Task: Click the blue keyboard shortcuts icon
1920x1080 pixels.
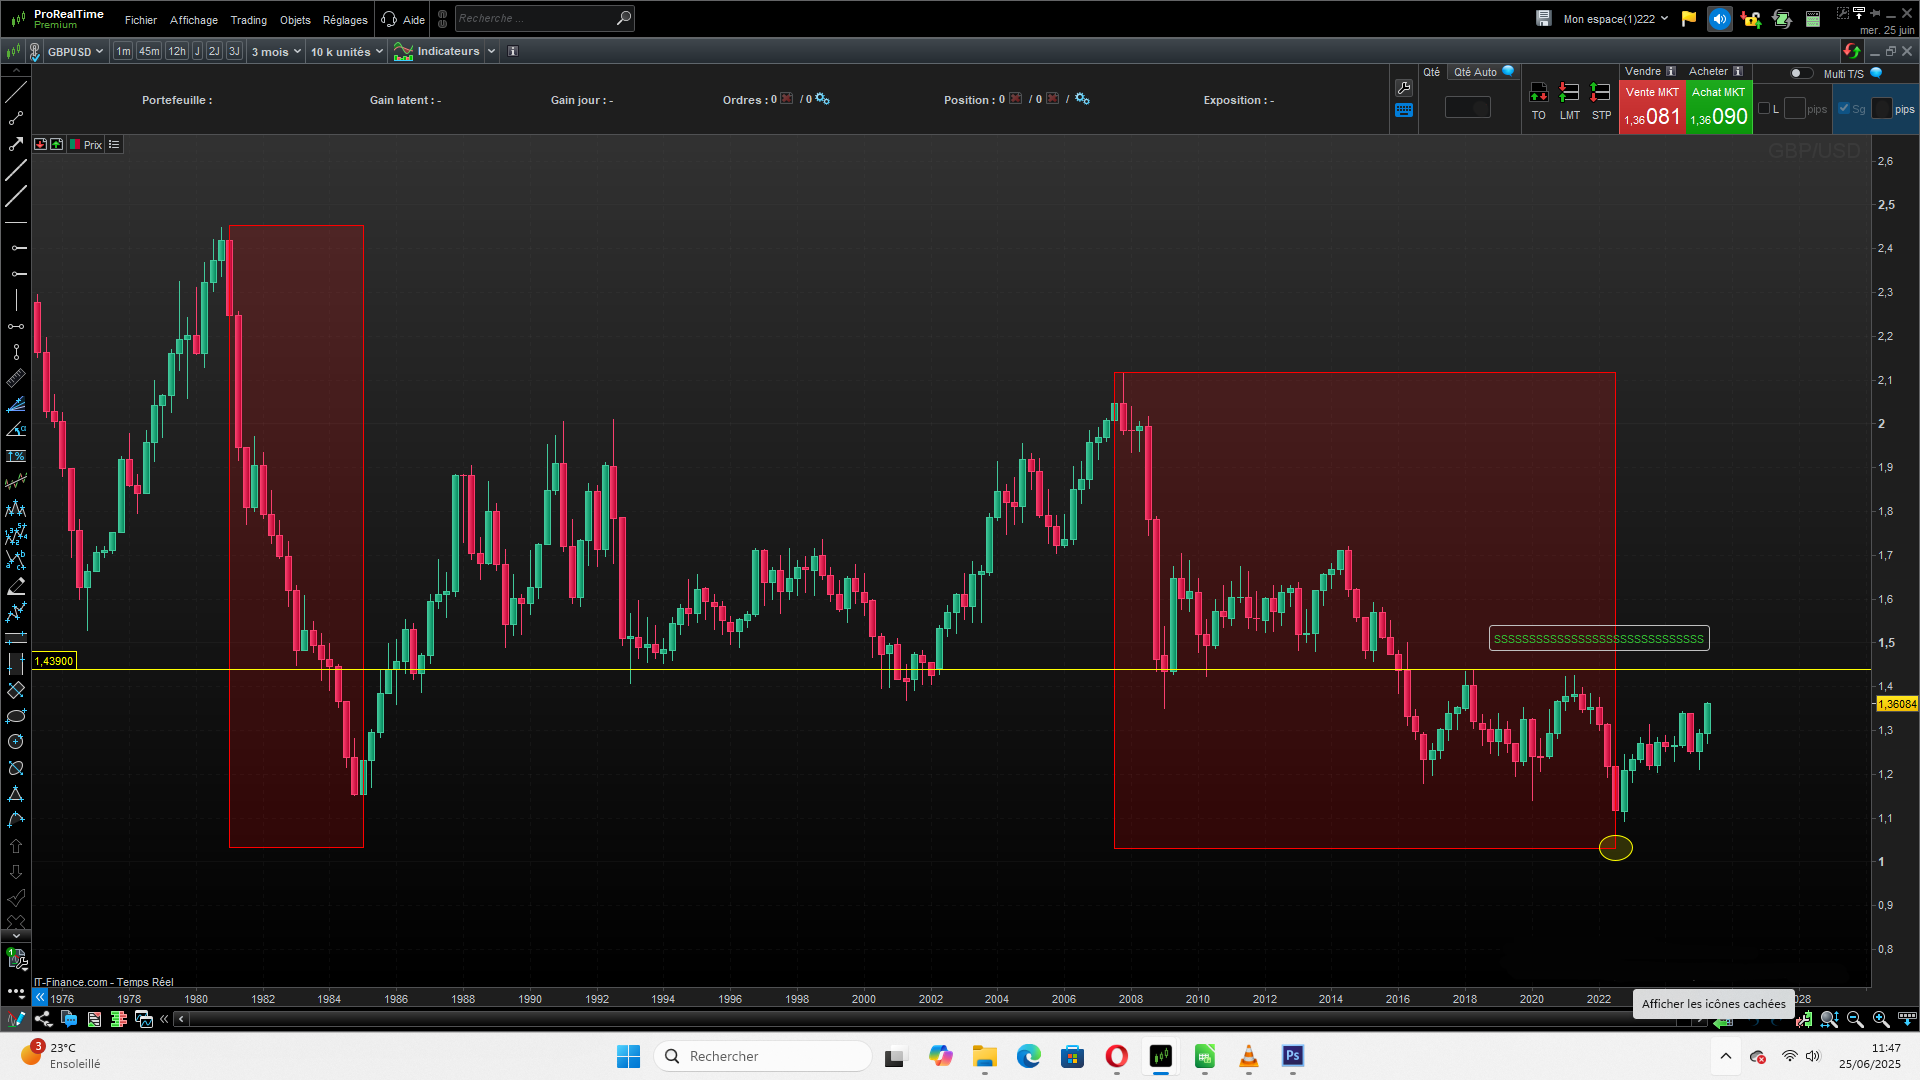Action: click(1404, 110)
